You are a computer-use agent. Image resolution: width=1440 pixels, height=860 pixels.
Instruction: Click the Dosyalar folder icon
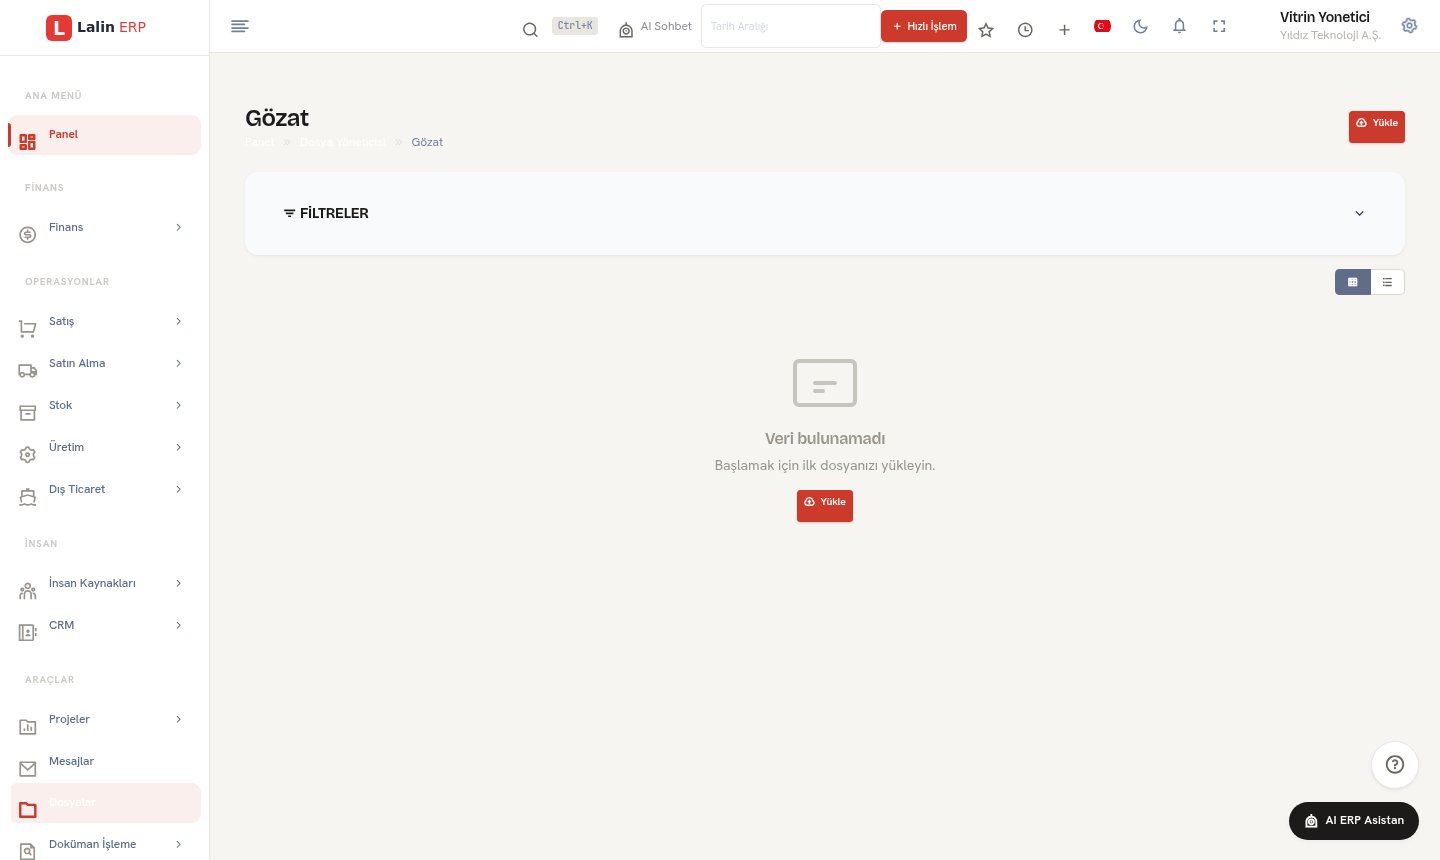pyautogui.click(x=28, y=810)
